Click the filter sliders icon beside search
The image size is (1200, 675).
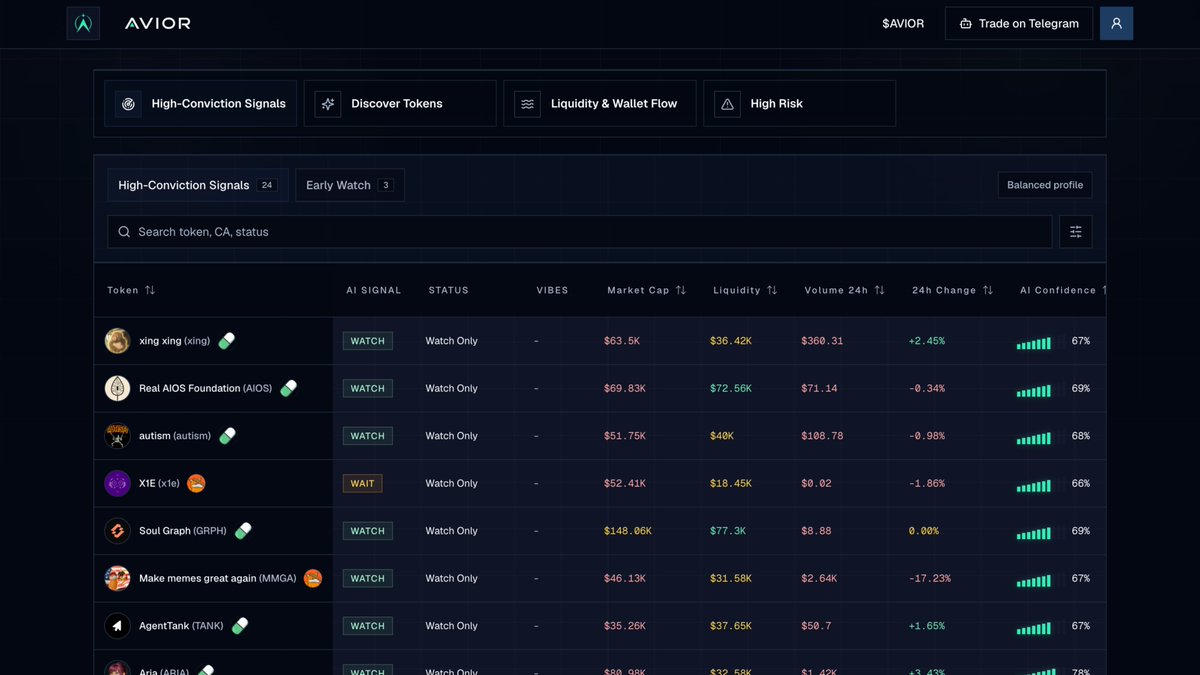click(1076, 232)
